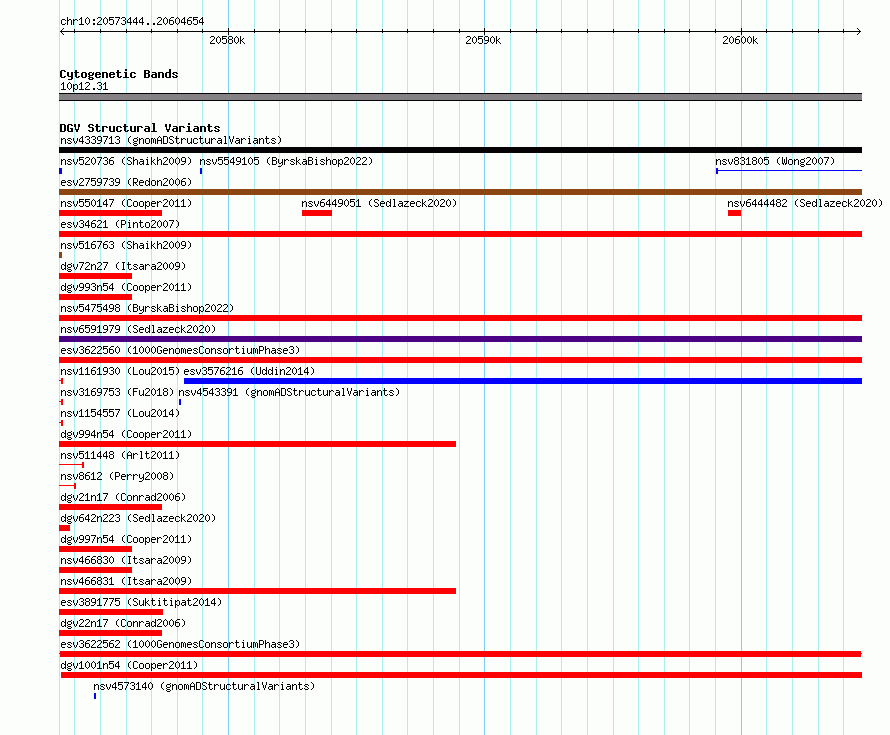Click the blue nsv4573140 variant marker
890x735 pixels.
(95, 696)
